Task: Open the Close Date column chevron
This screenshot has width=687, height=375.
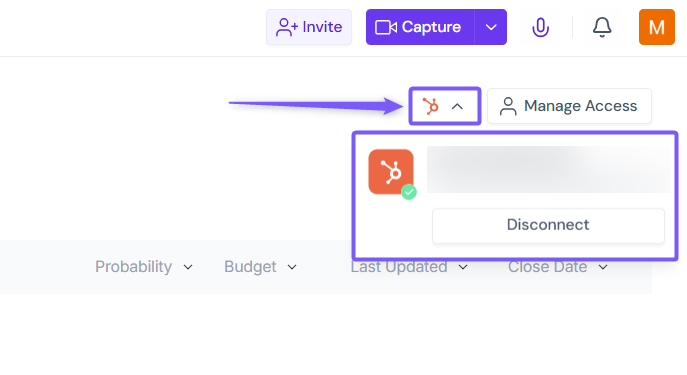Action: point(603,267)
